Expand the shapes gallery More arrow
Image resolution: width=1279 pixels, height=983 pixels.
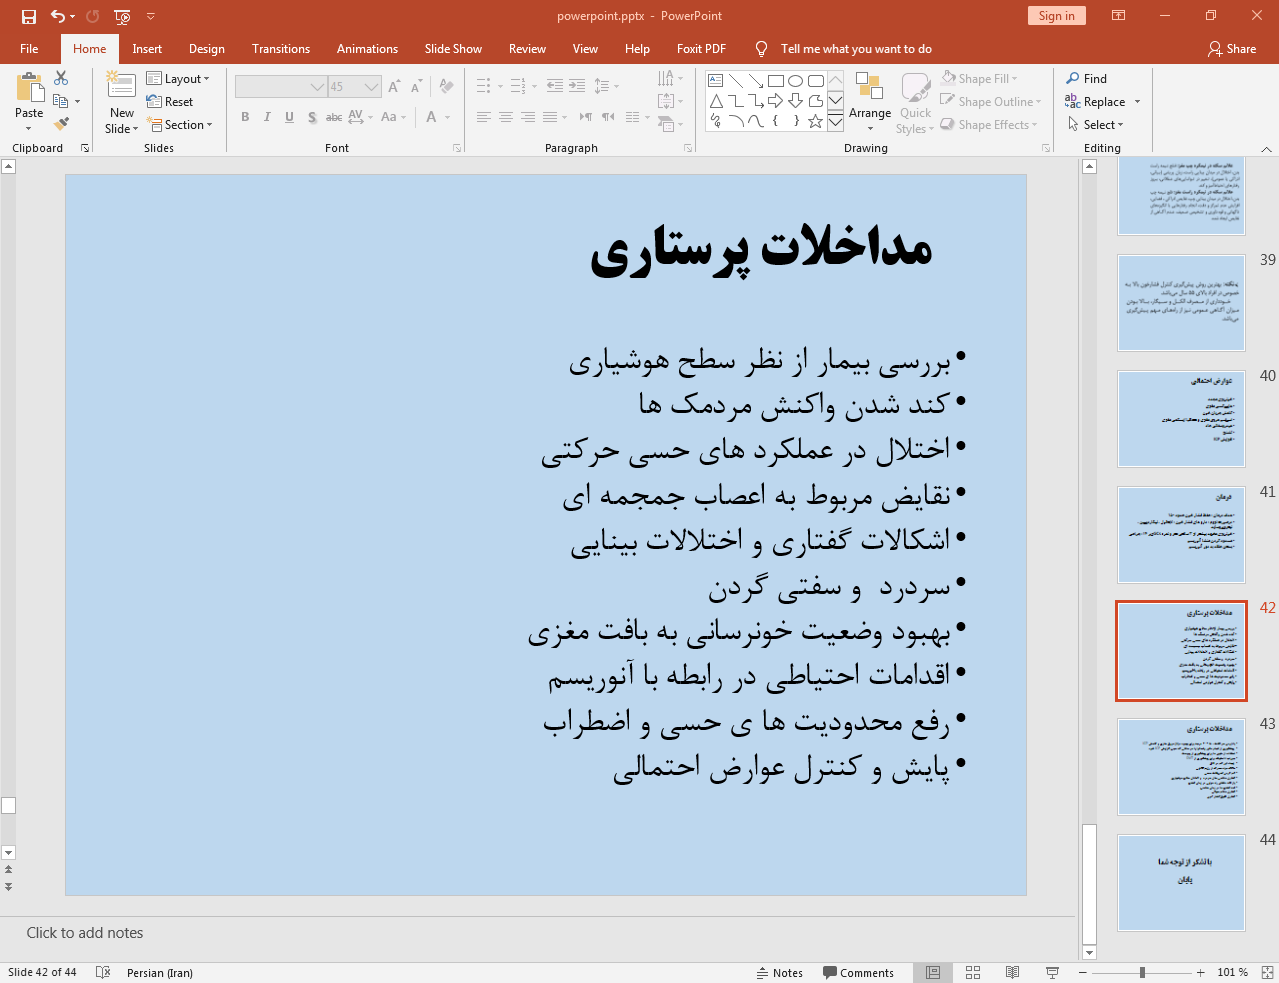coord(836,121)
